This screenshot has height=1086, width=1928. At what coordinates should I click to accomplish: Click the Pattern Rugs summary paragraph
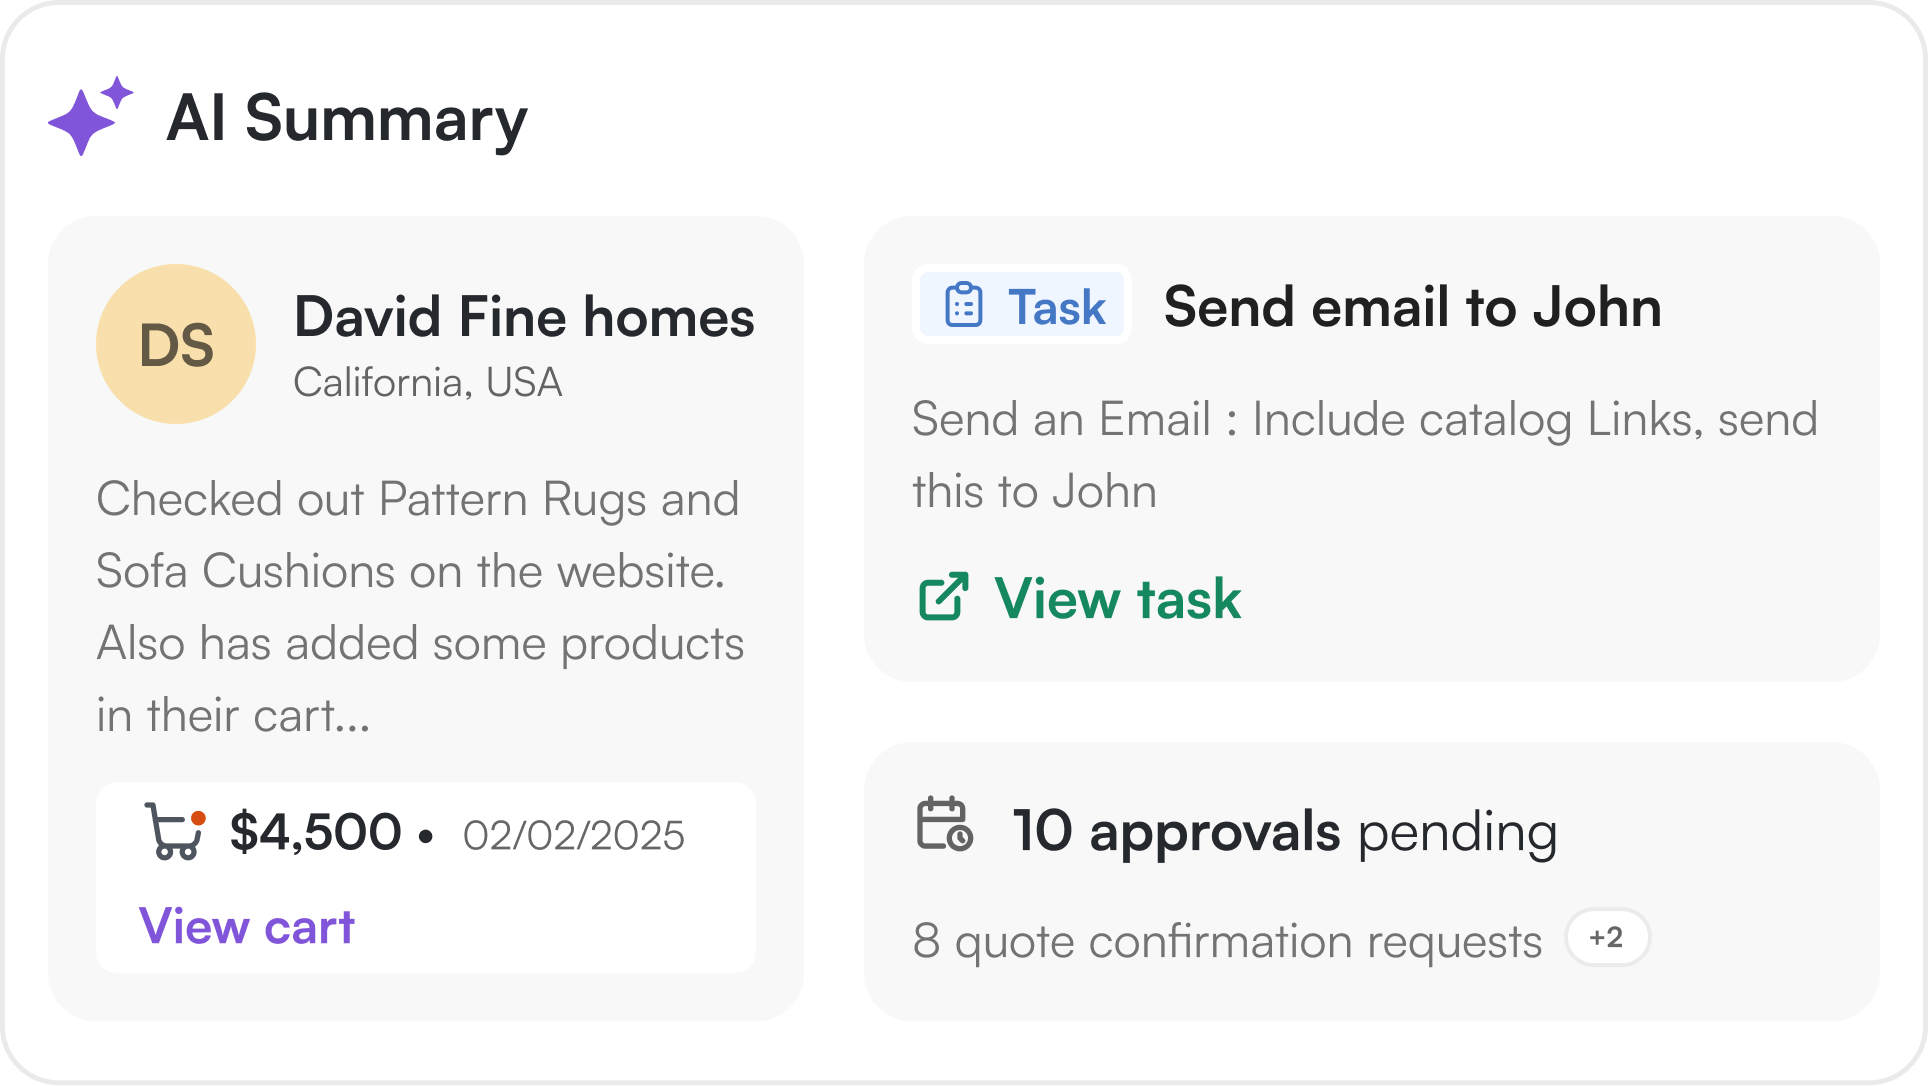click(420, 606)
